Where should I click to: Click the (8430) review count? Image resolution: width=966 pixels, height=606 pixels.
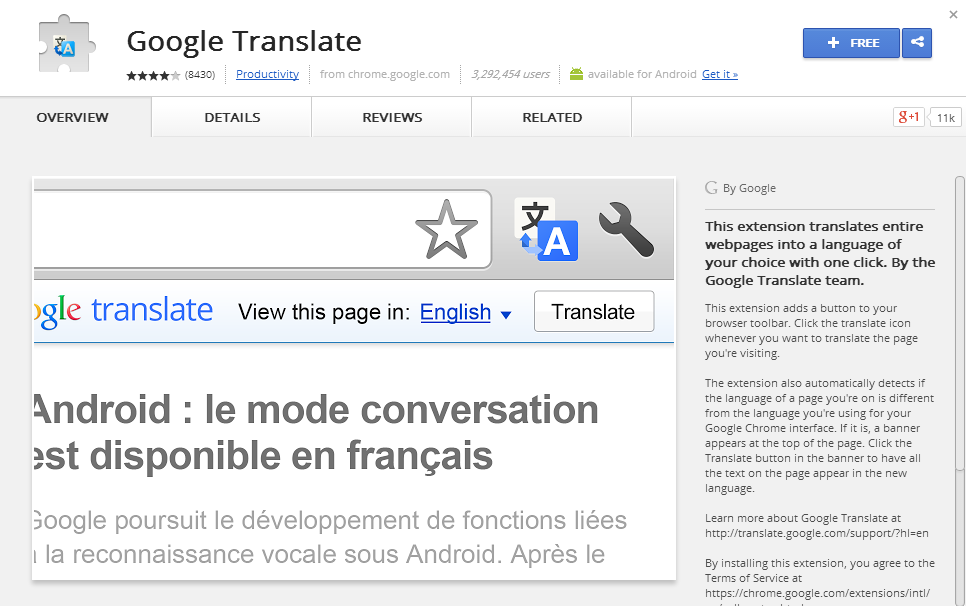pos(200,75)
